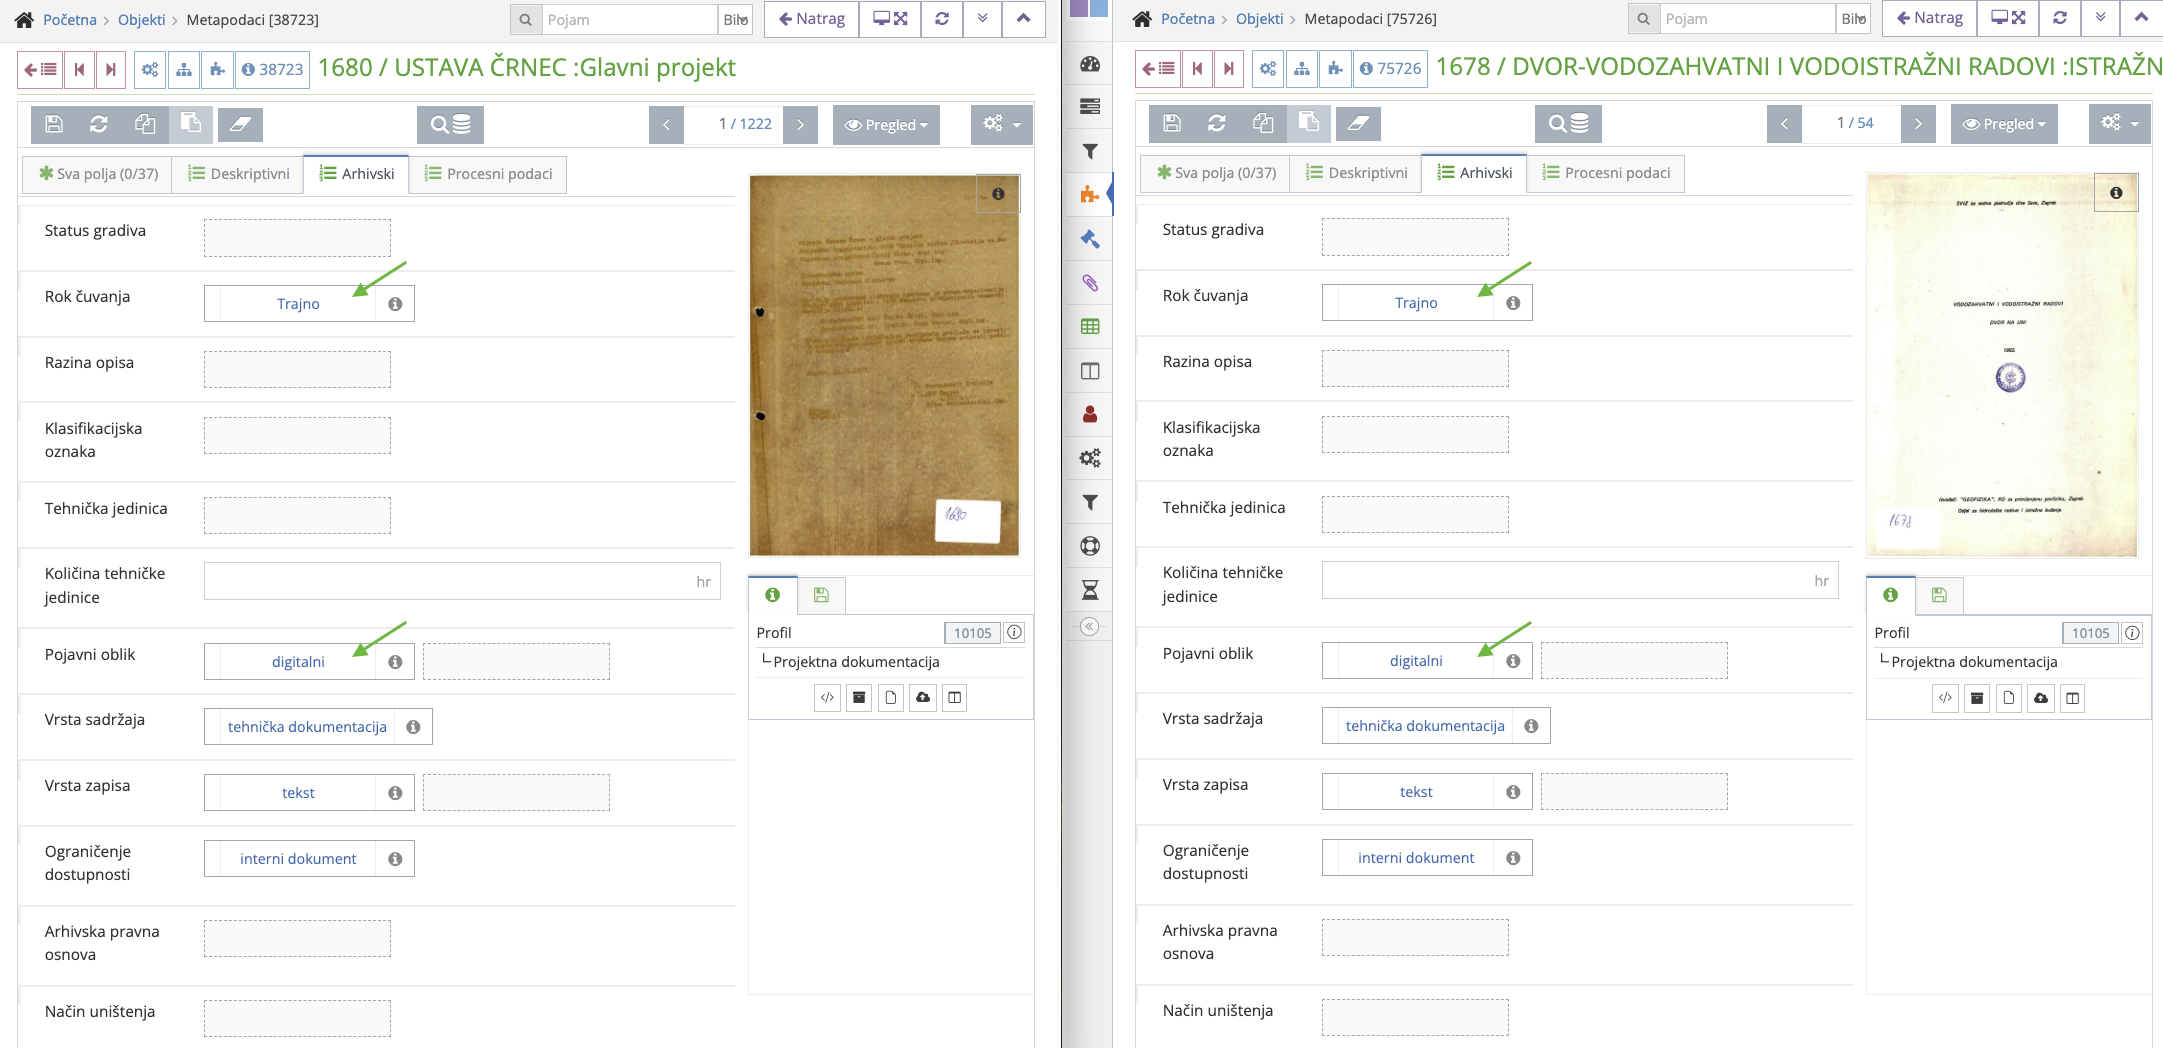The height and width of the screenshot is (1048, 2163).
Task: Save record 75726 with the floppy disk icon
Action: click(1172, 123)
